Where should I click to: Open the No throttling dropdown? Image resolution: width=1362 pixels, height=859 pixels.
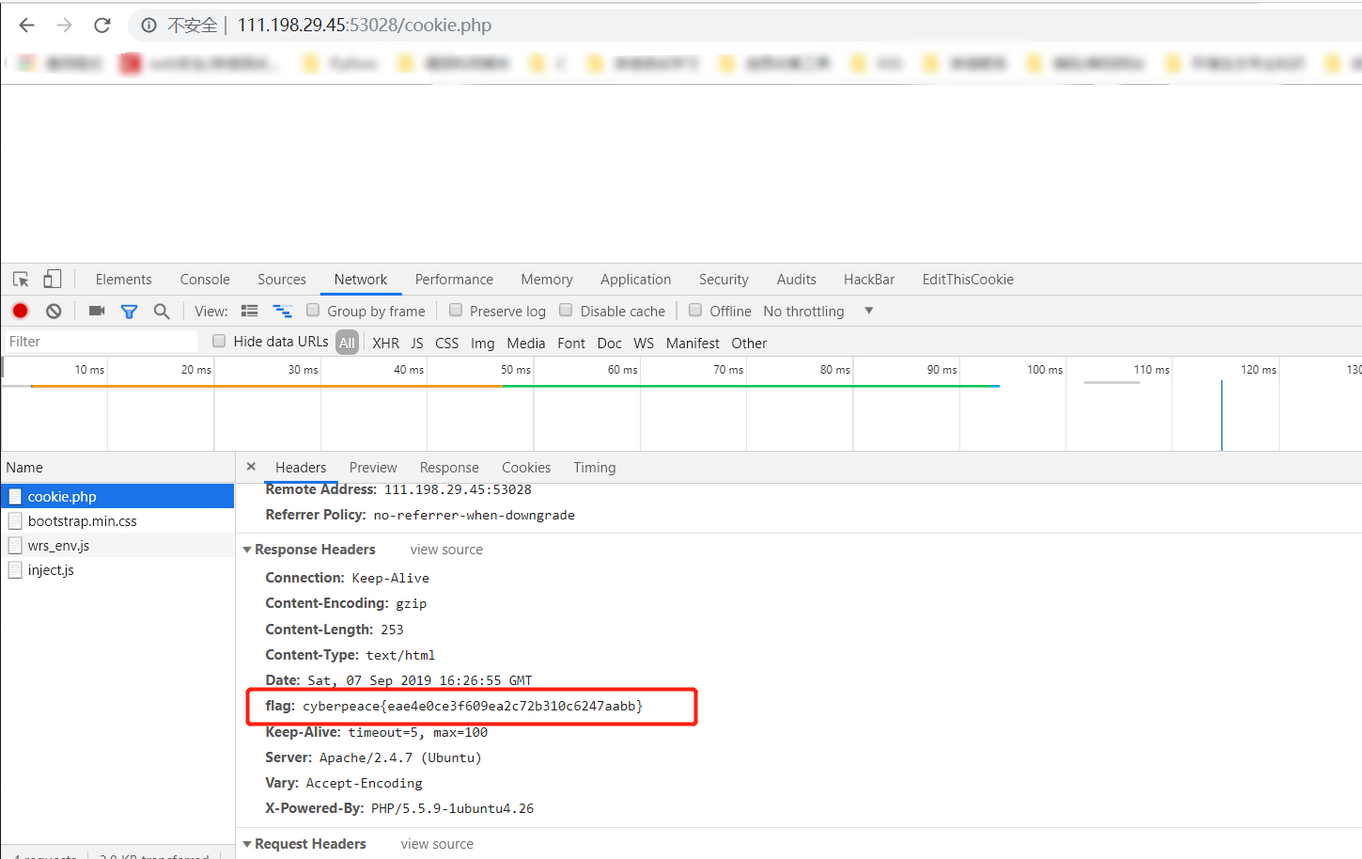click(818, 311)
